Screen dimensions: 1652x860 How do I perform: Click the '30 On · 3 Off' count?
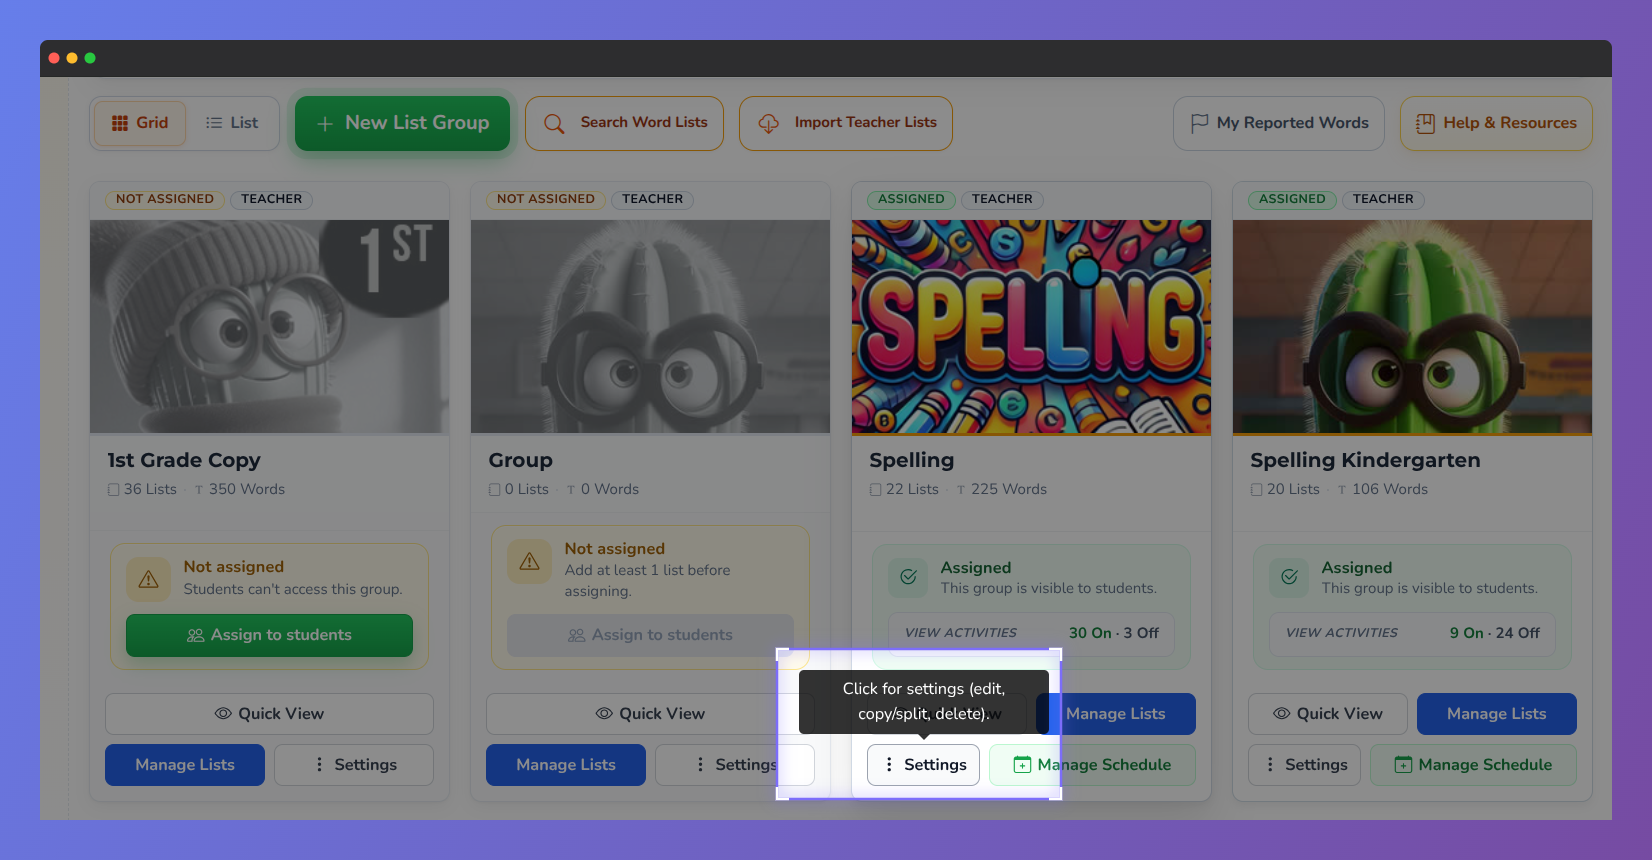[1114, 633]
